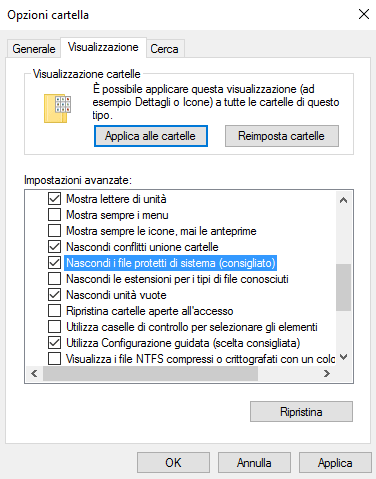376x479 pixels.
Task: Enable 'Ripristina cartelle aperte all'accesso'
Action: pyautogui.click(x=54, y=311)
